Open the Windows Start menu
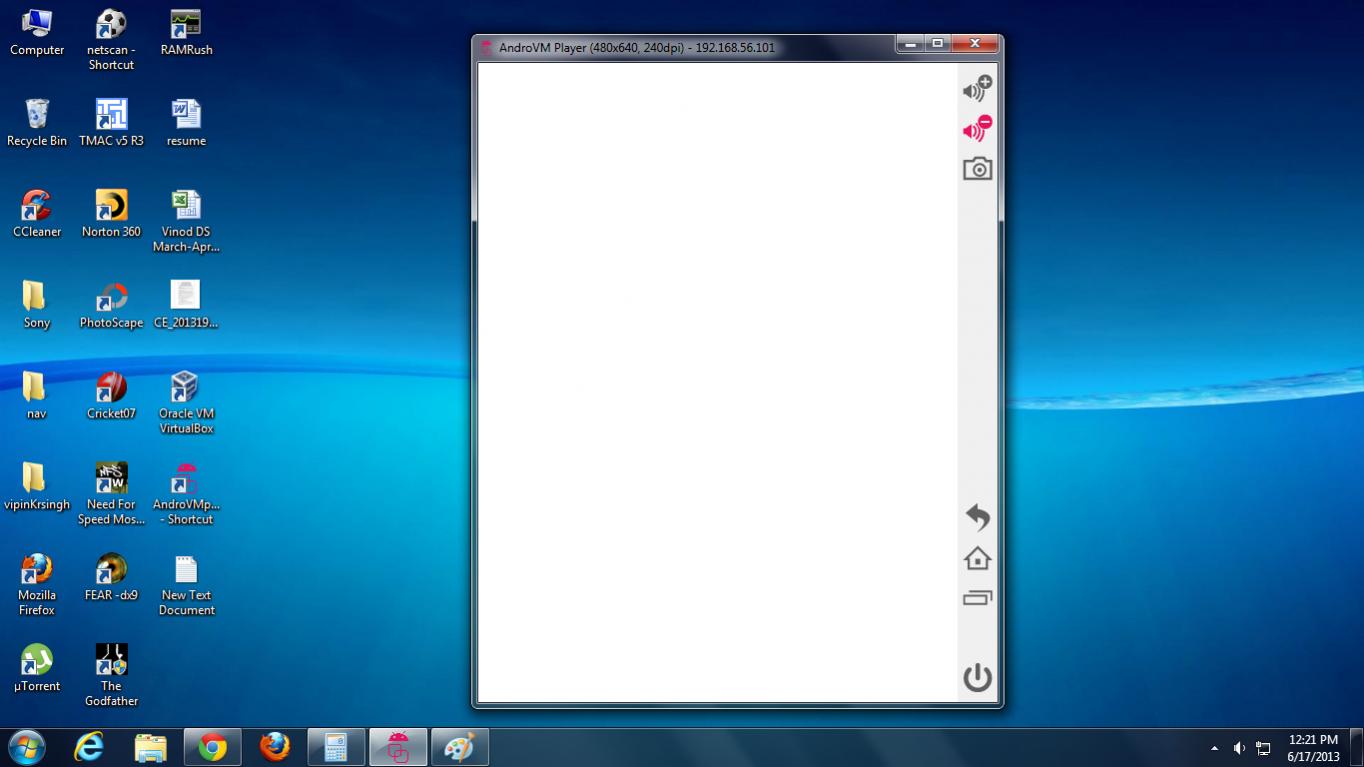1364x767 pixels. pos(26,747)
